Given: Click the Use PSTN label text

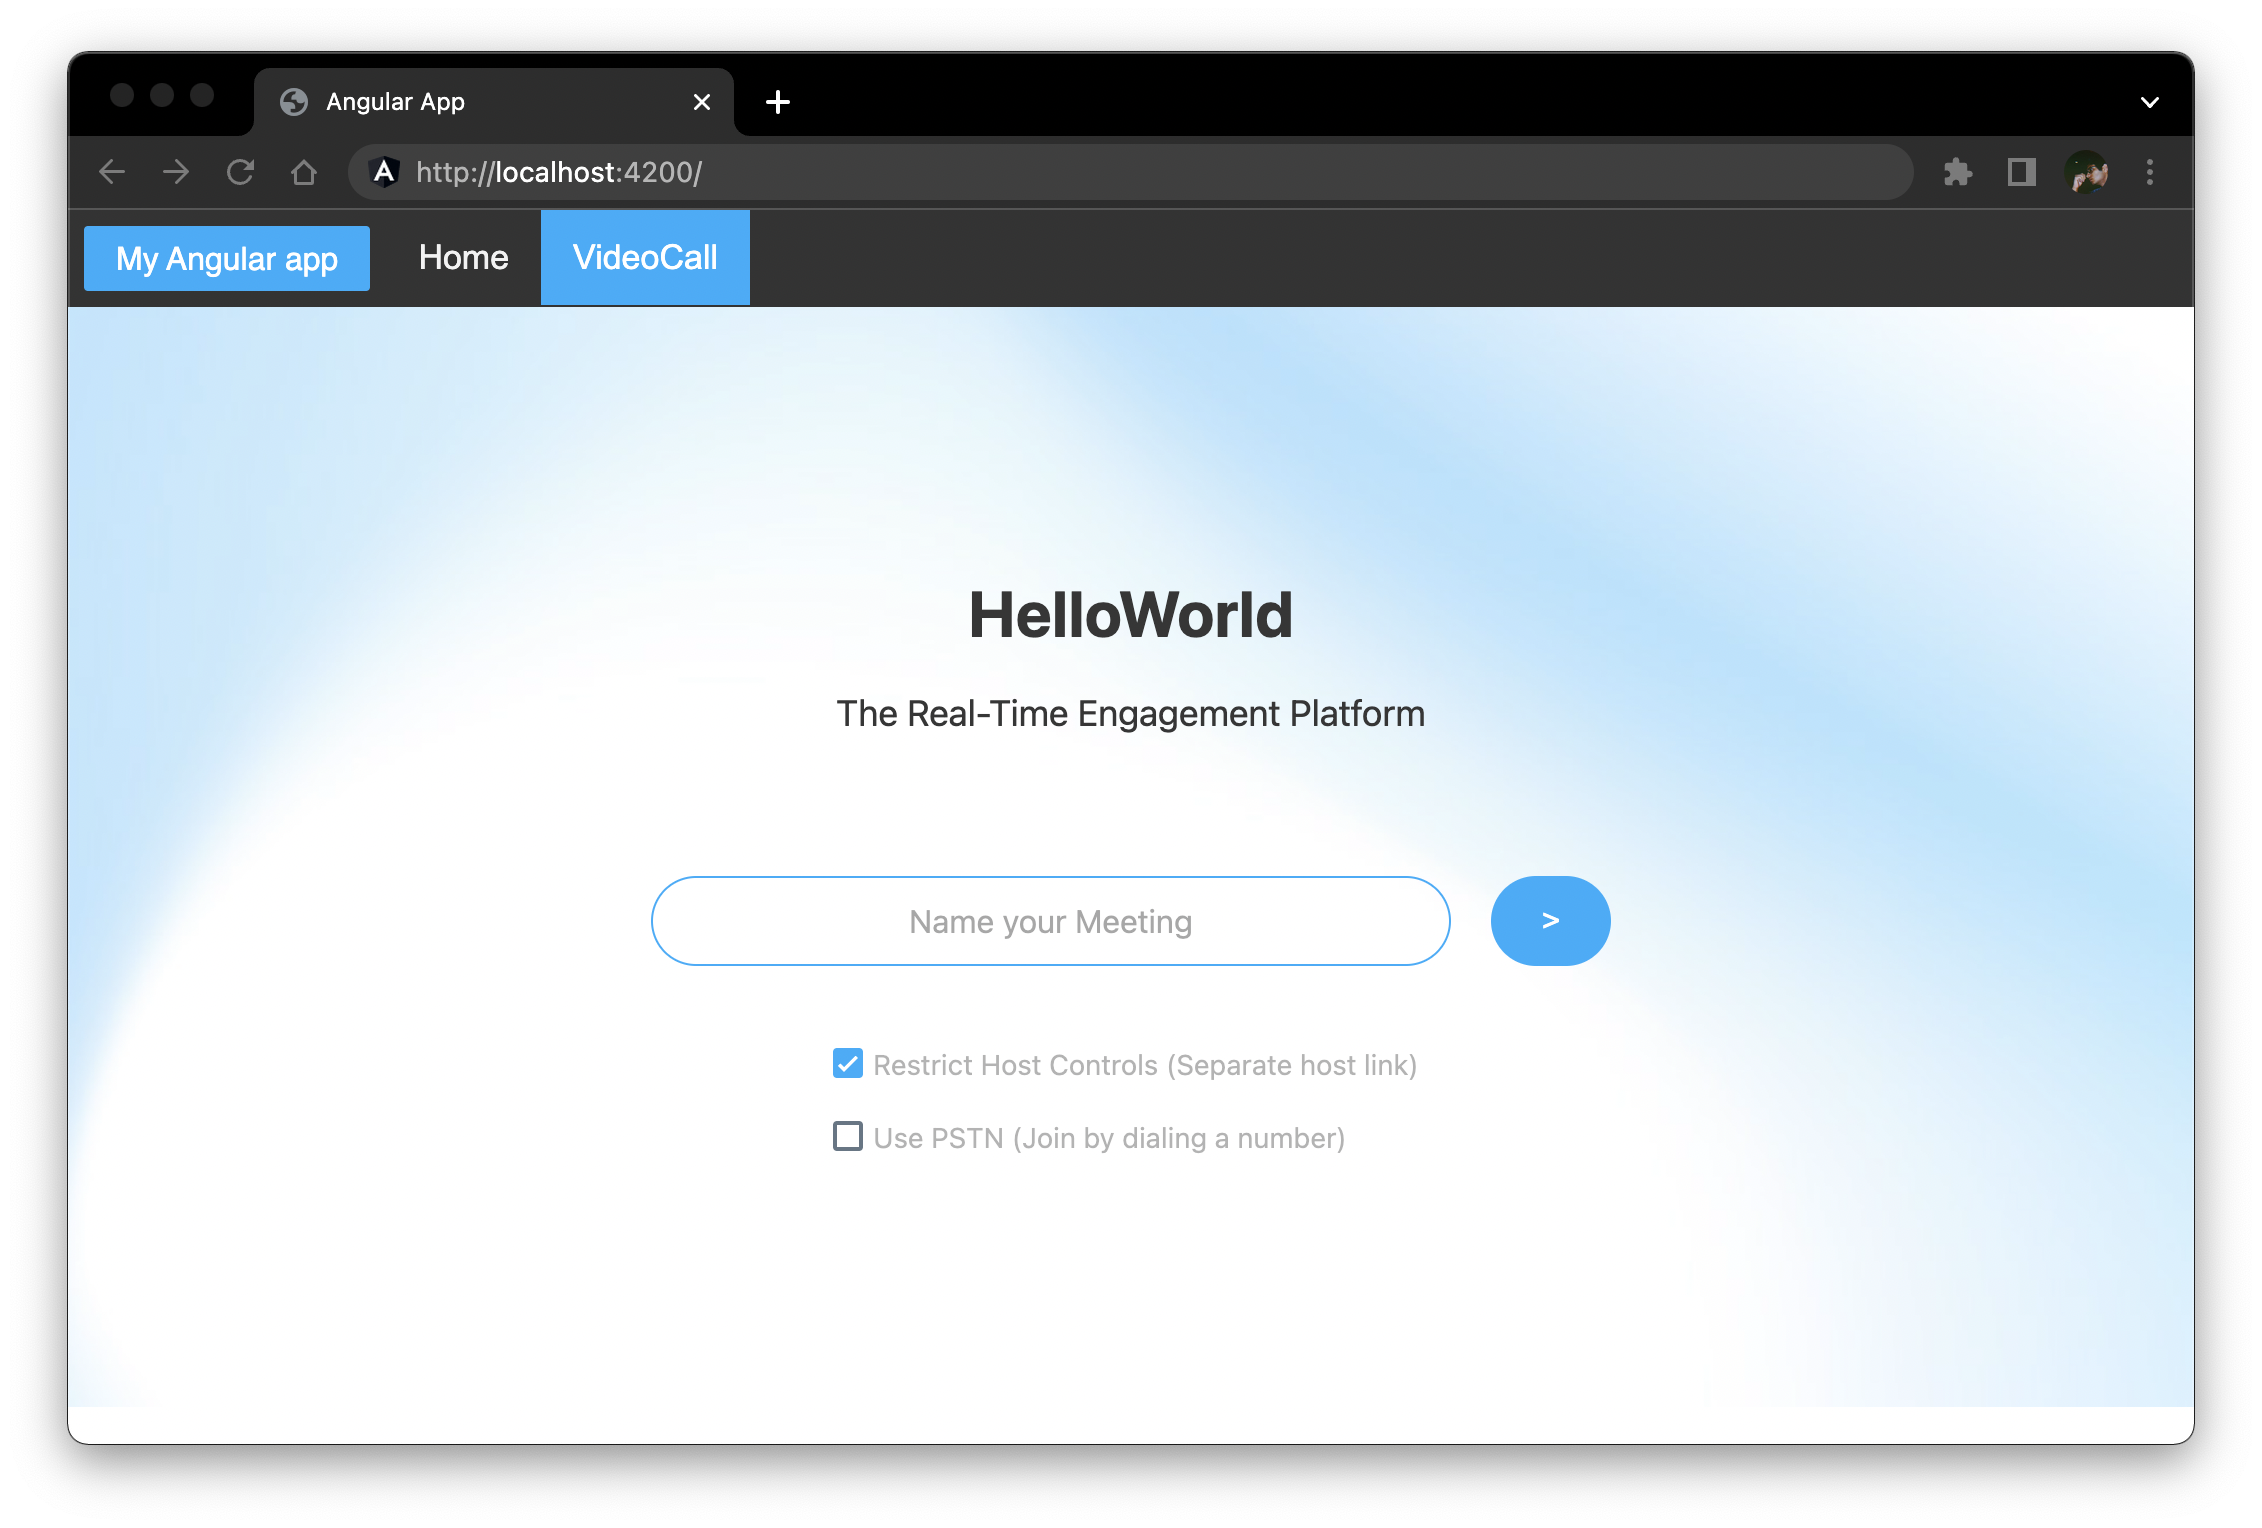Looking at the screenshot, I should point(1109,1138).
